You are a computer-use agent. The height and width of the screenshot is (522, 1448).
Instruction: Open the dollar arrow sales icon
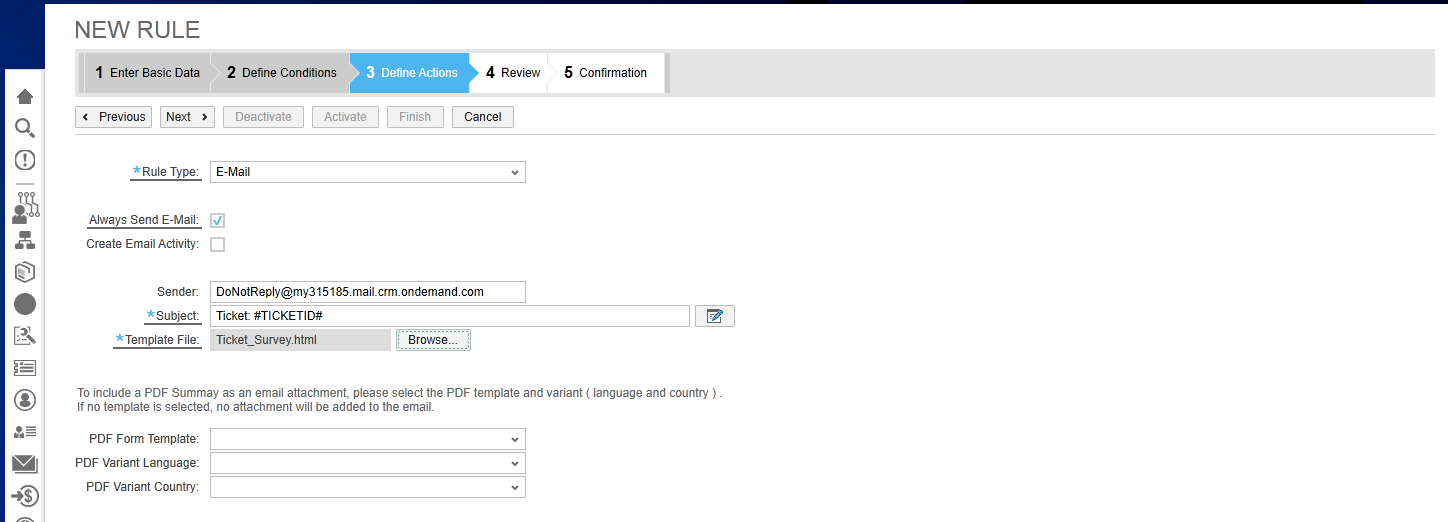pyautogui.click(x=25, y=496)
